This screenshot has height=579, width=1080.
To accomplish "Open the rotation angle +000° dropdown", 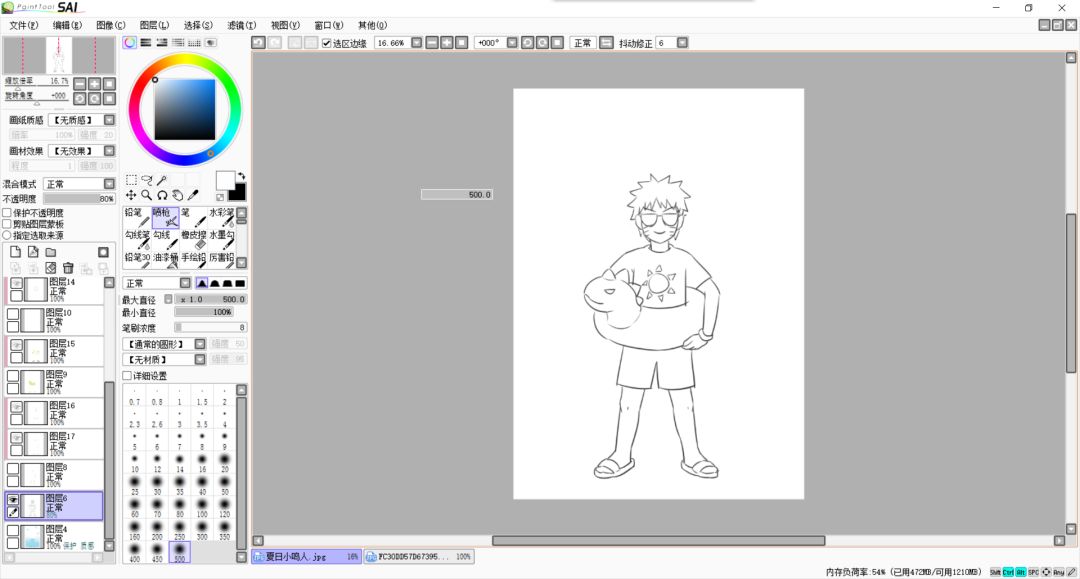I will 512,43.
